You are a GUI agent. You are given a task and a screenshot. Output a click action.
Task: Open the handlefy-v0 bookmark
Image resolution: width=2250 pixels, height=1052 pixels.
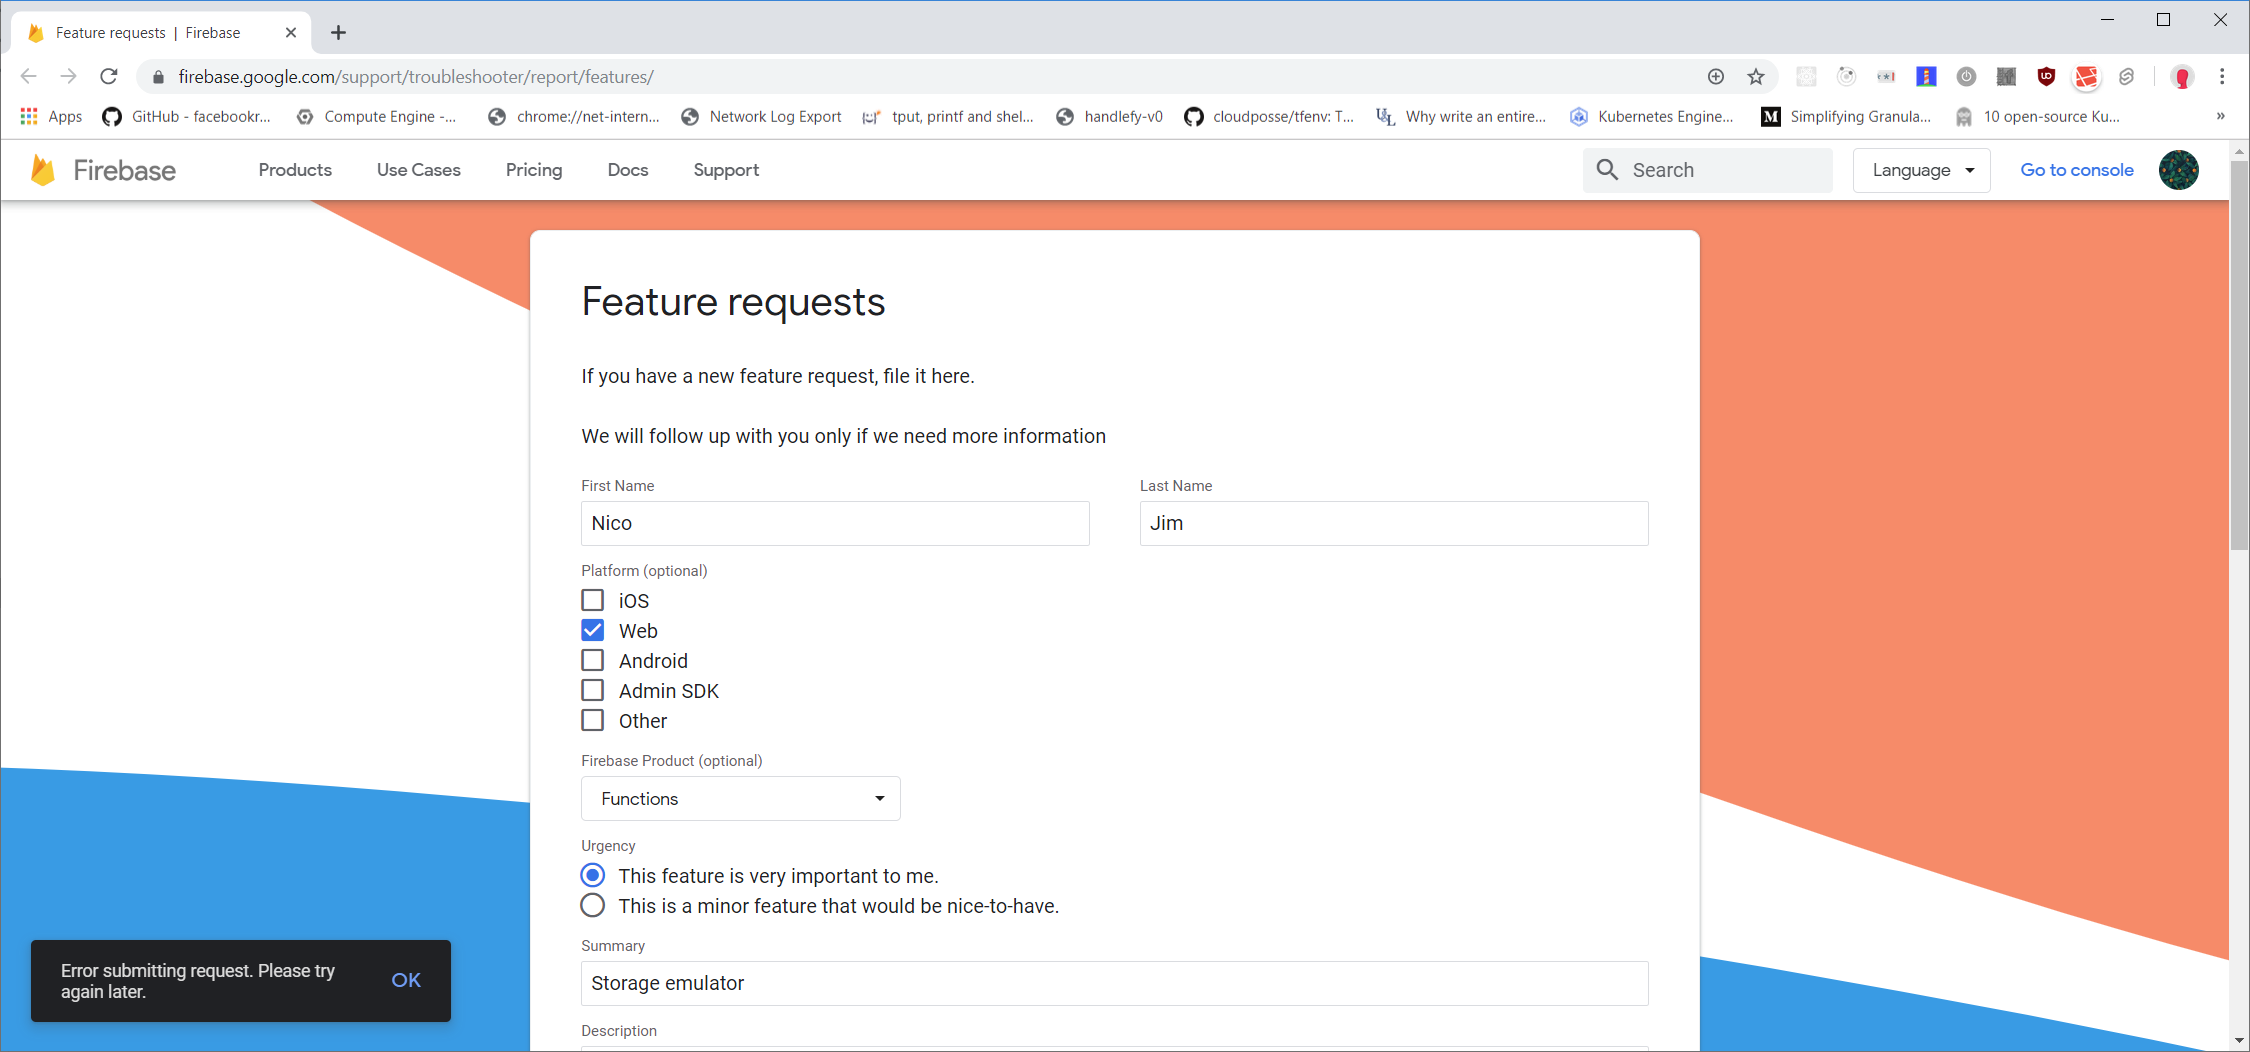pos(1110,117)
